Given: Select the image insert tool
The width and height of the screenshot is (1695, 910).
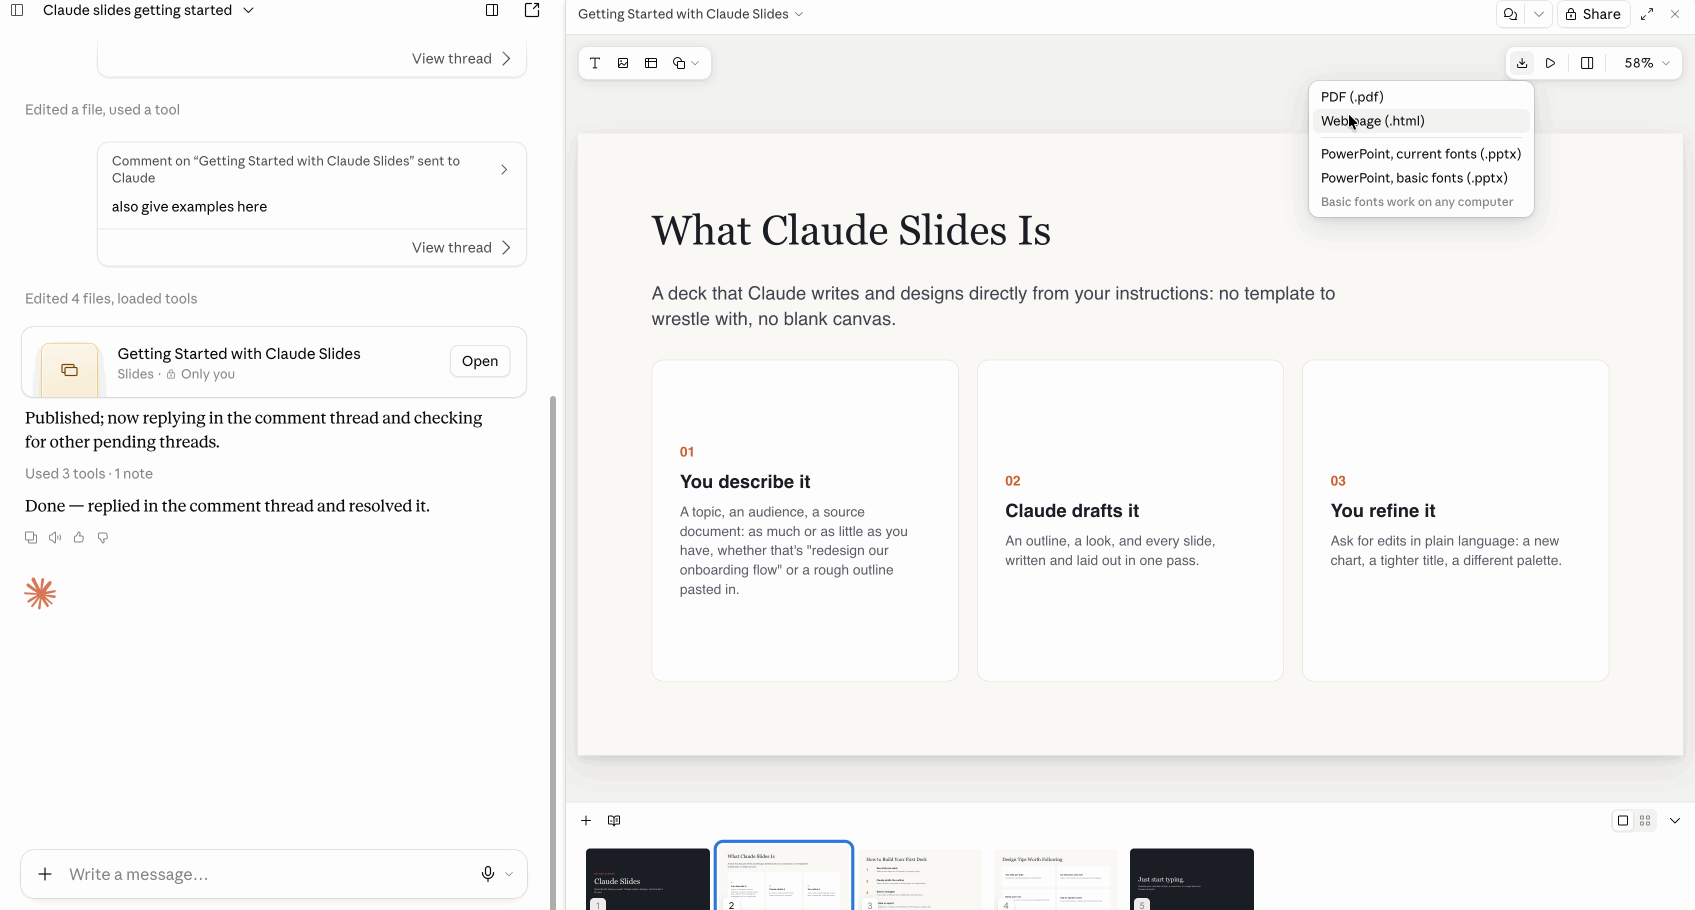Looking at the screenshot, I should [x=623, y=63].
